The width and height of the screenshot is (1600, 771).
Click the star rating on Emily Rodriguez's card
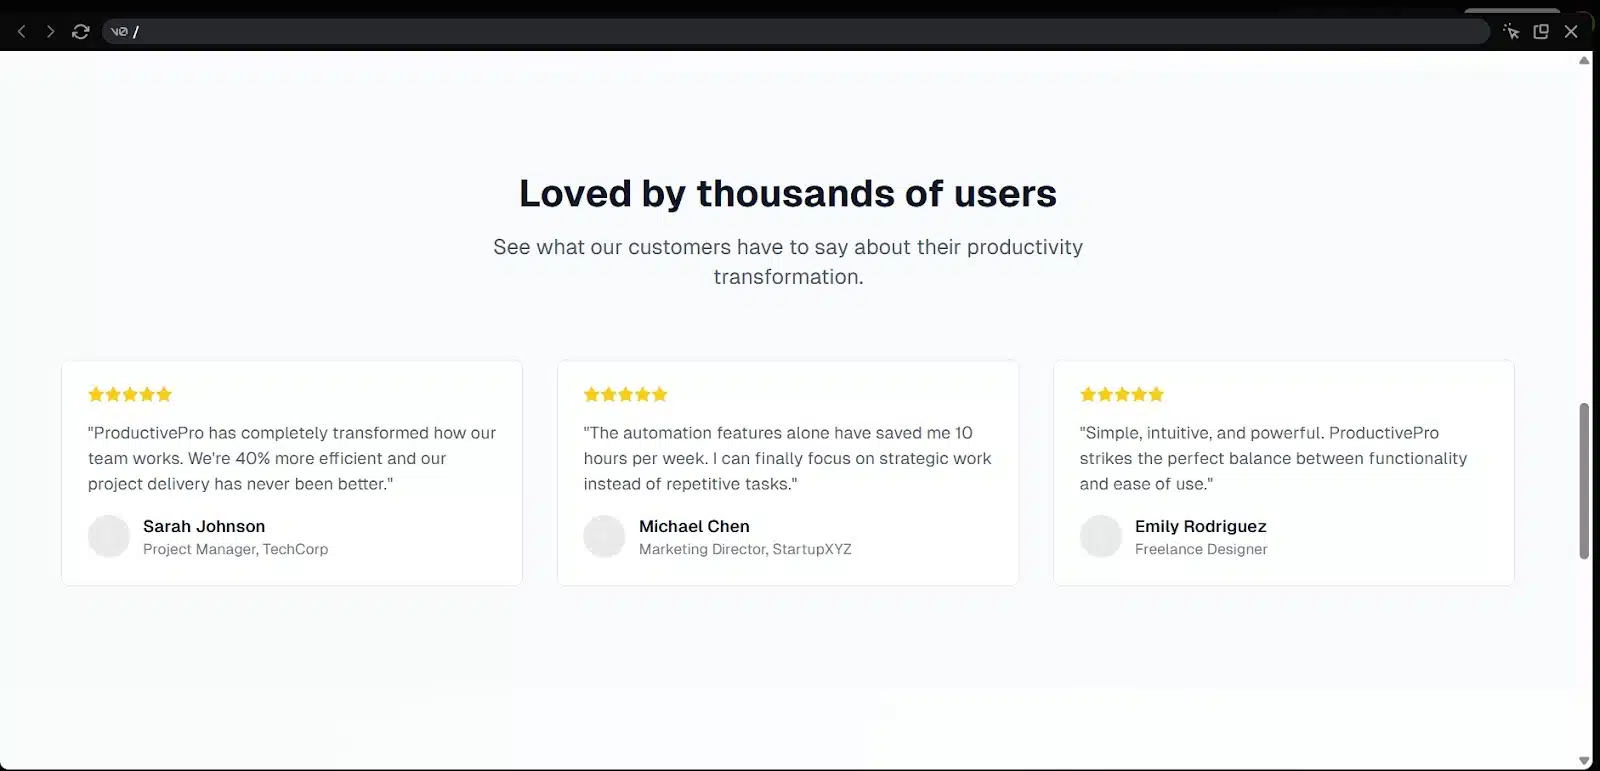tap(1122, 394)
